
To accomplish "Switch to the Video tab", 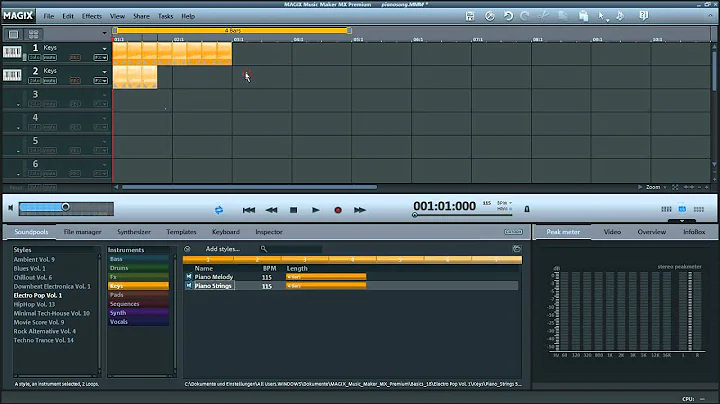I will [x=612, y=232].
